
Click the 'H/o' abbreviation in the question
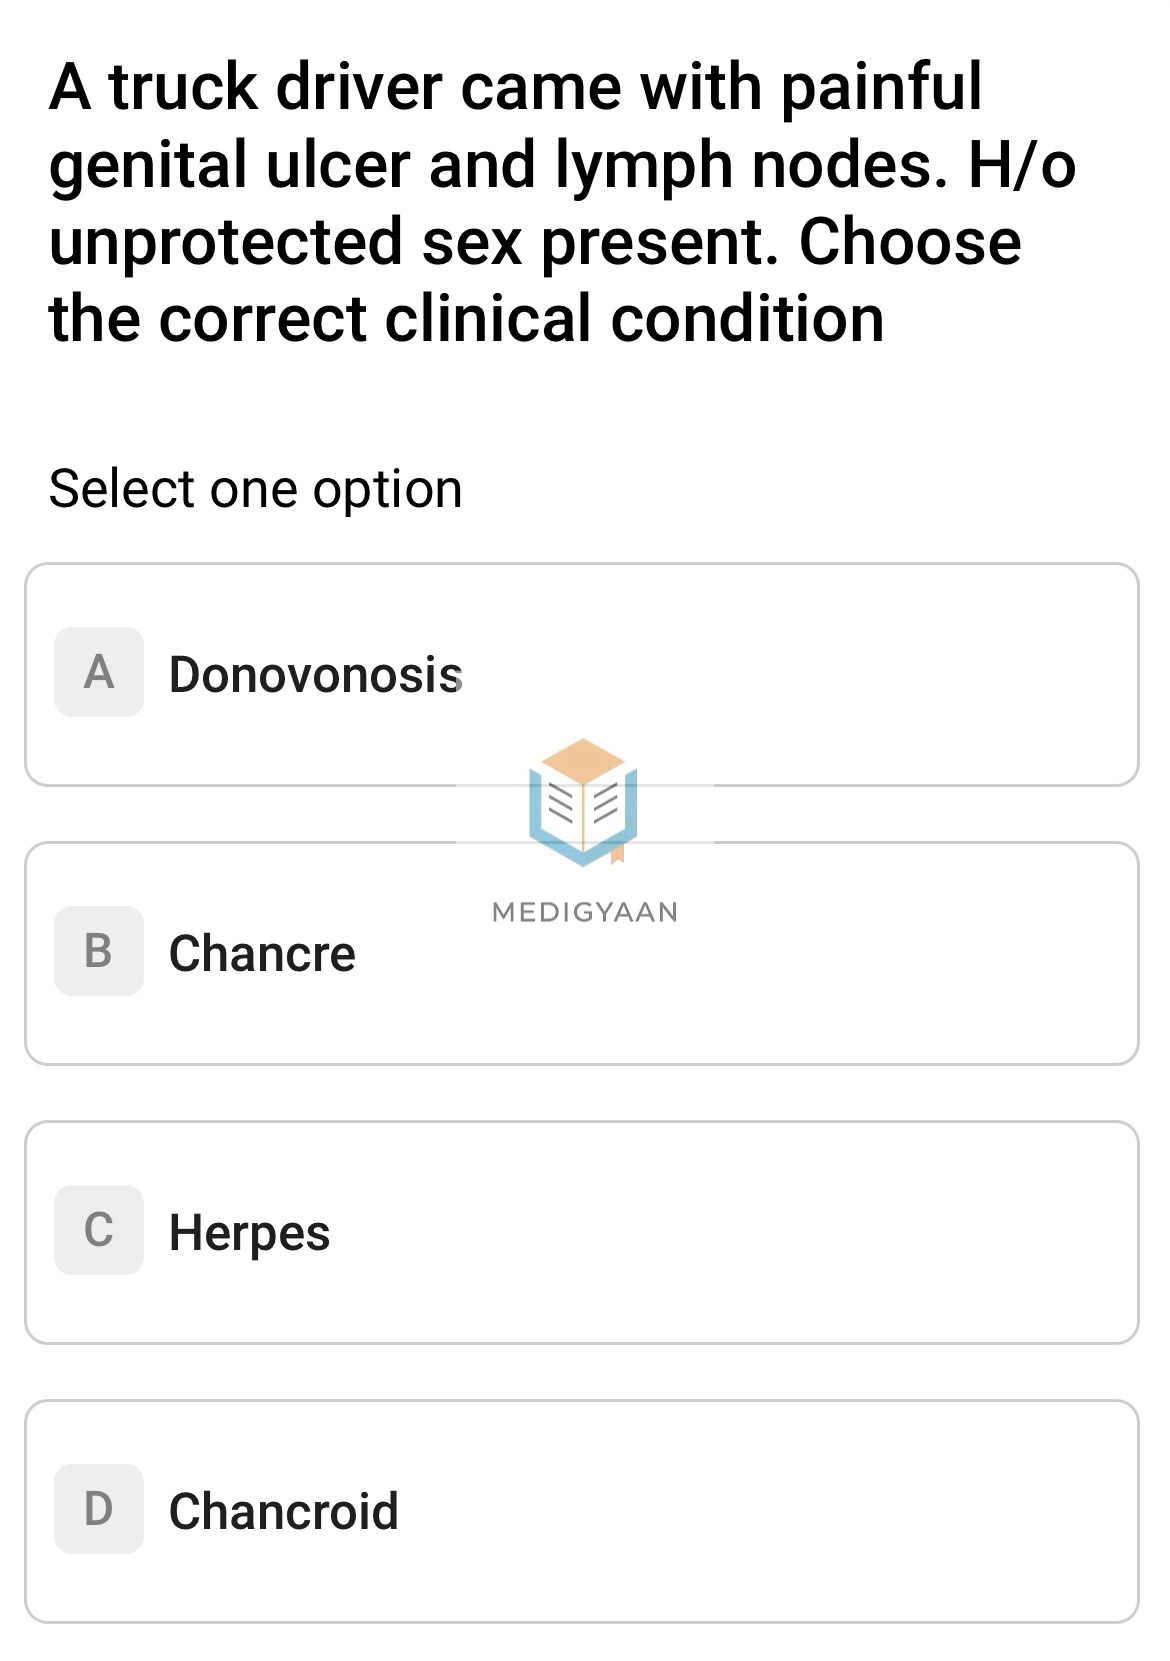coord(1021,165)
